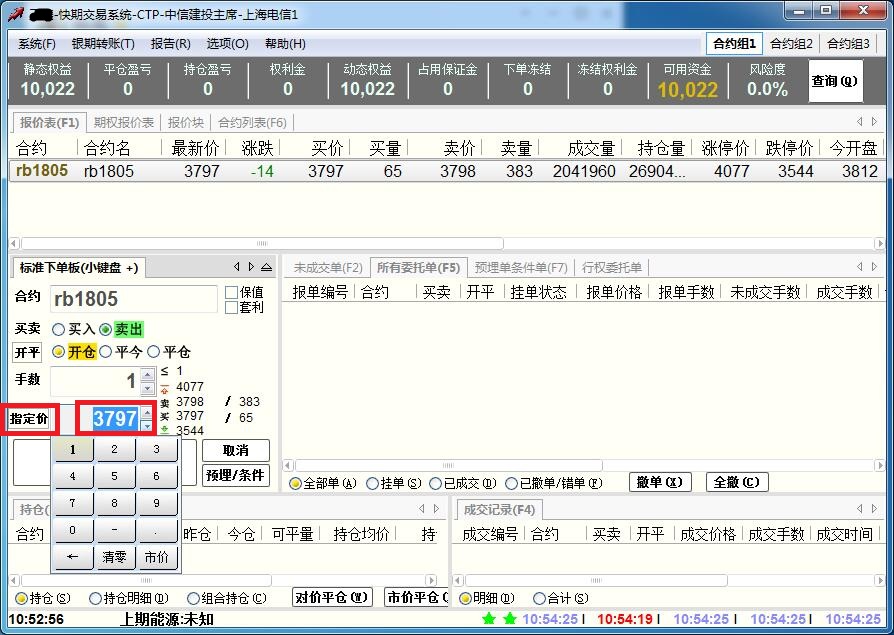Collapse order panel with eject-style triangle icon
The width and height of the screenshot is (894, 635).
(267, 267)
